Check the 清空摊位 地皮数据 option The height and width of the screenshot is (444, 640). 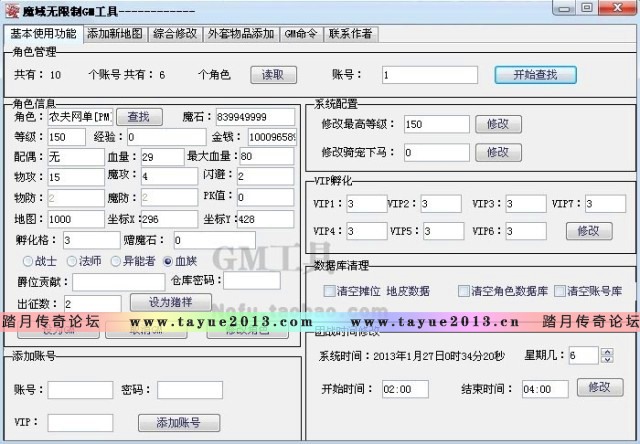329,291
